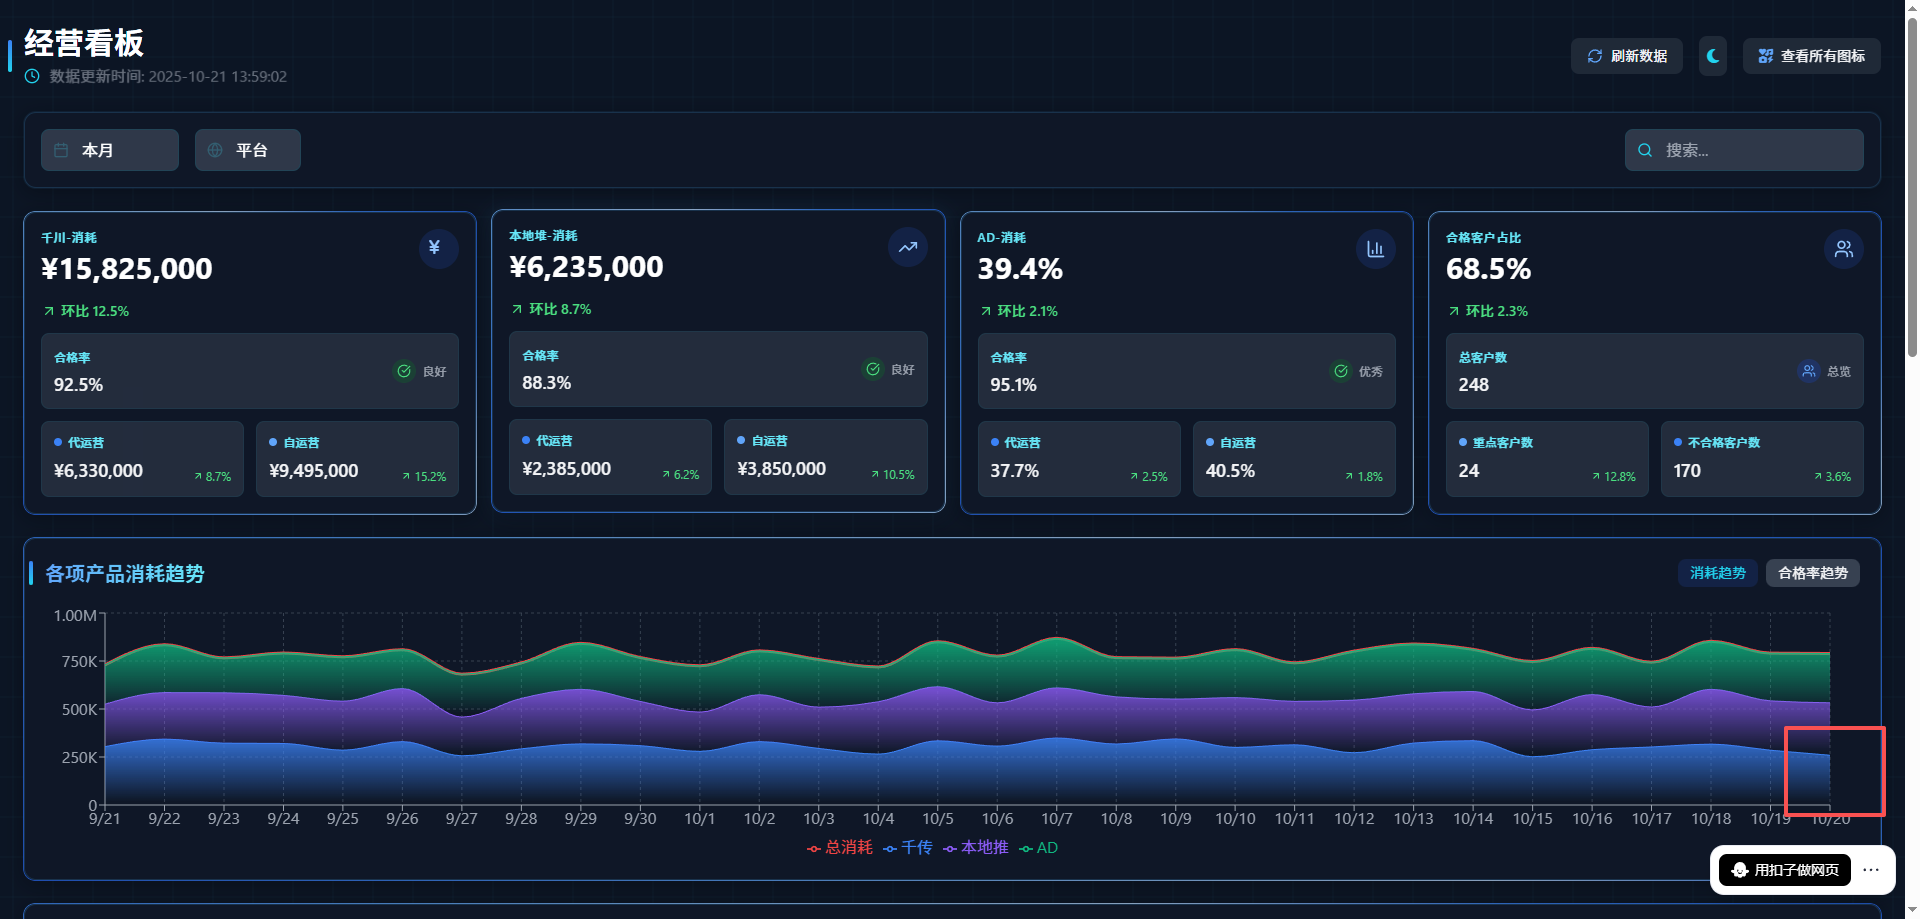The height and width of the screenshot is (919, 1920).
Task: Click the page vertical scrollbar
Action: click(1912, 200)
